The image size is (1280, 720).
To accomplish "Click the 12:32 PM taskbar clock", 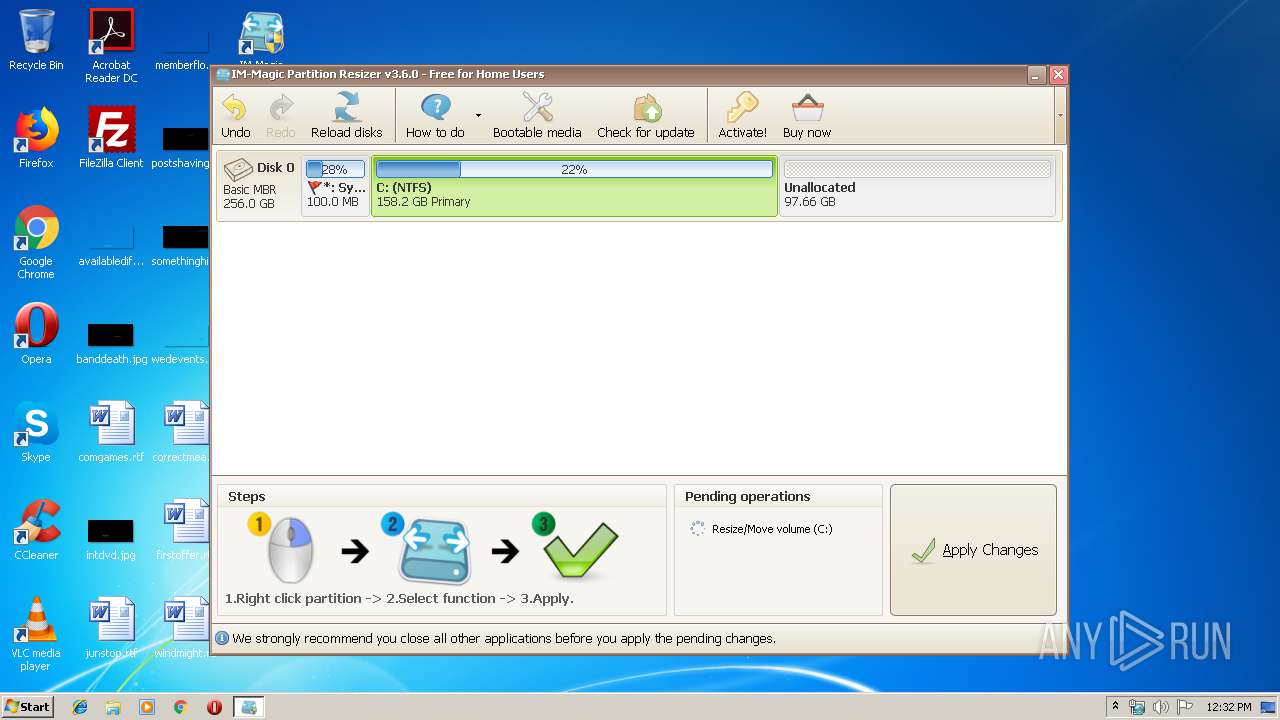I will point(1228,707).
